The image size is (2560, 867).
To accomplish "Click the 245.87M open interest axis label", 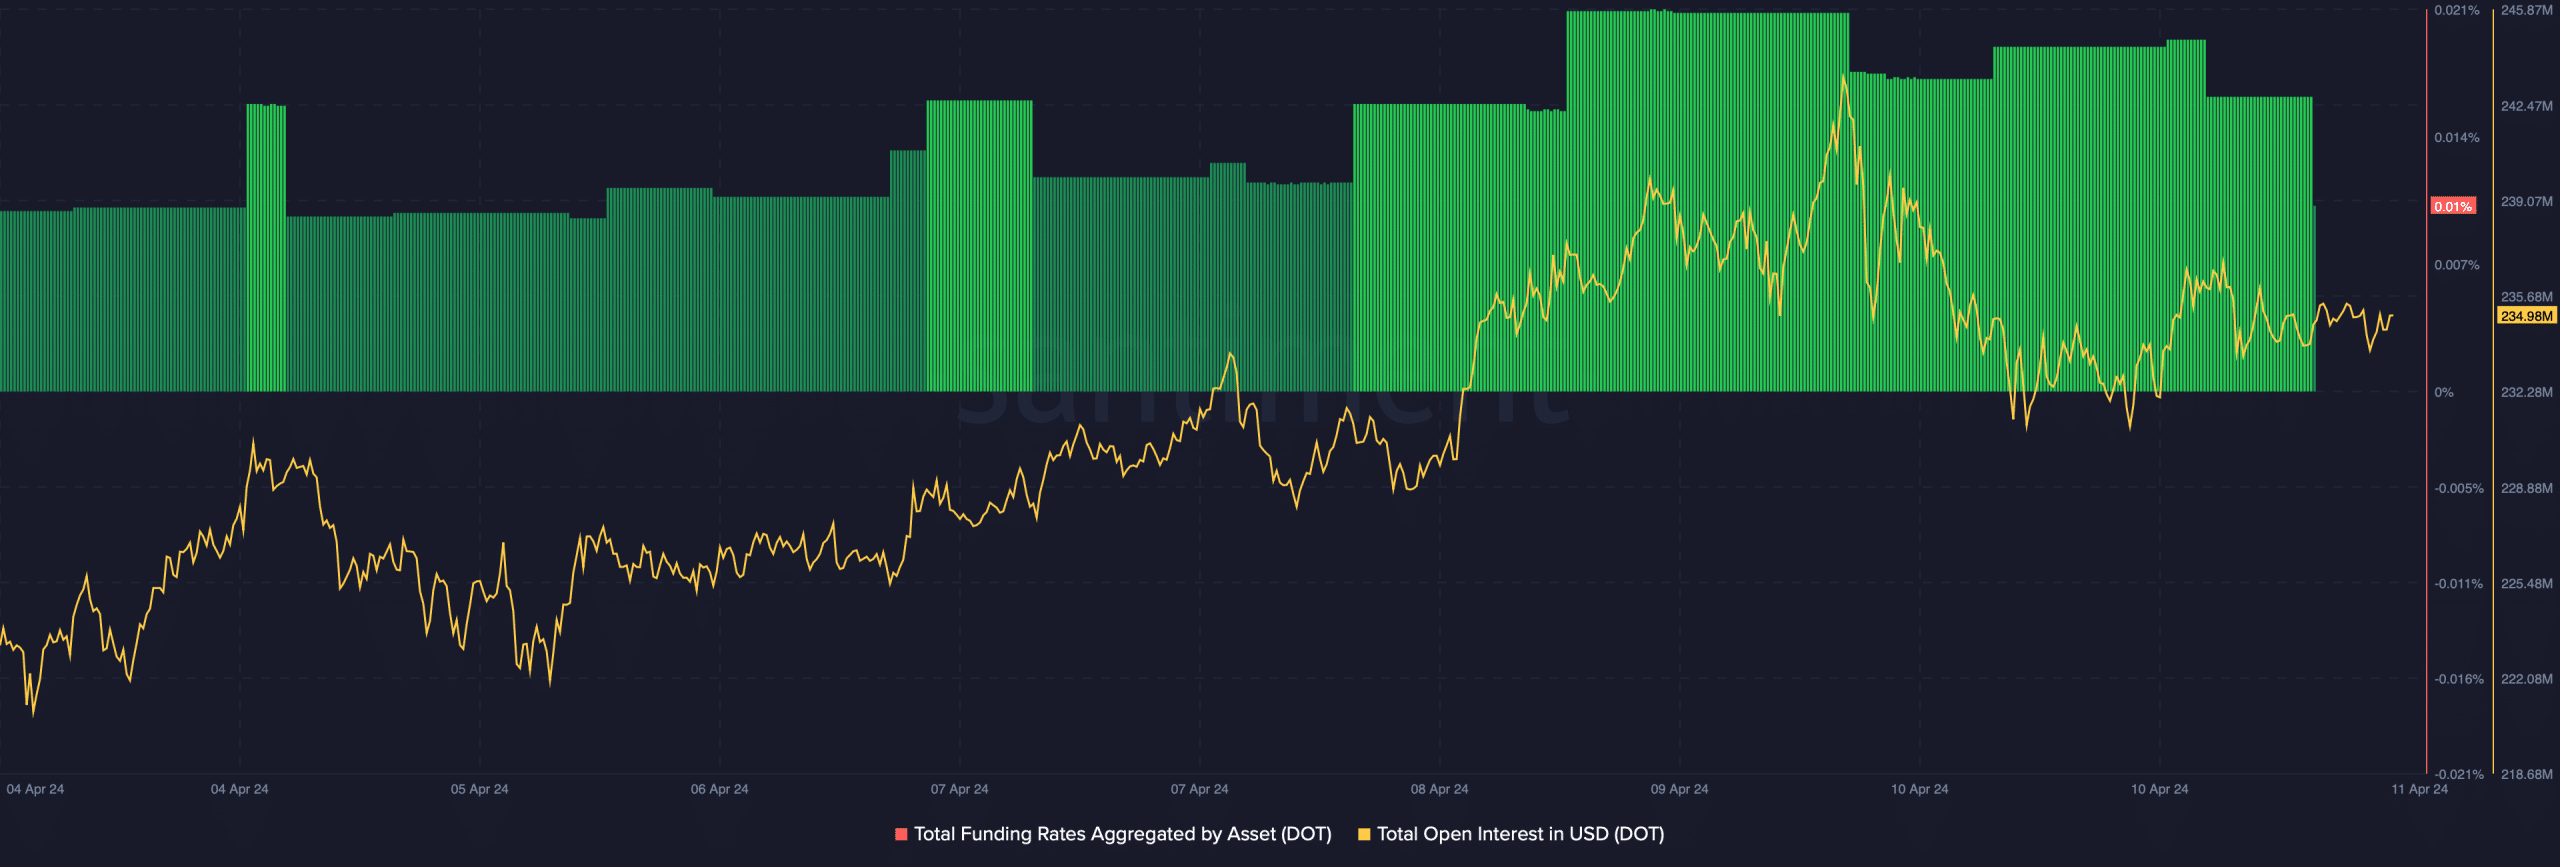I will (x=2527, y=11).
